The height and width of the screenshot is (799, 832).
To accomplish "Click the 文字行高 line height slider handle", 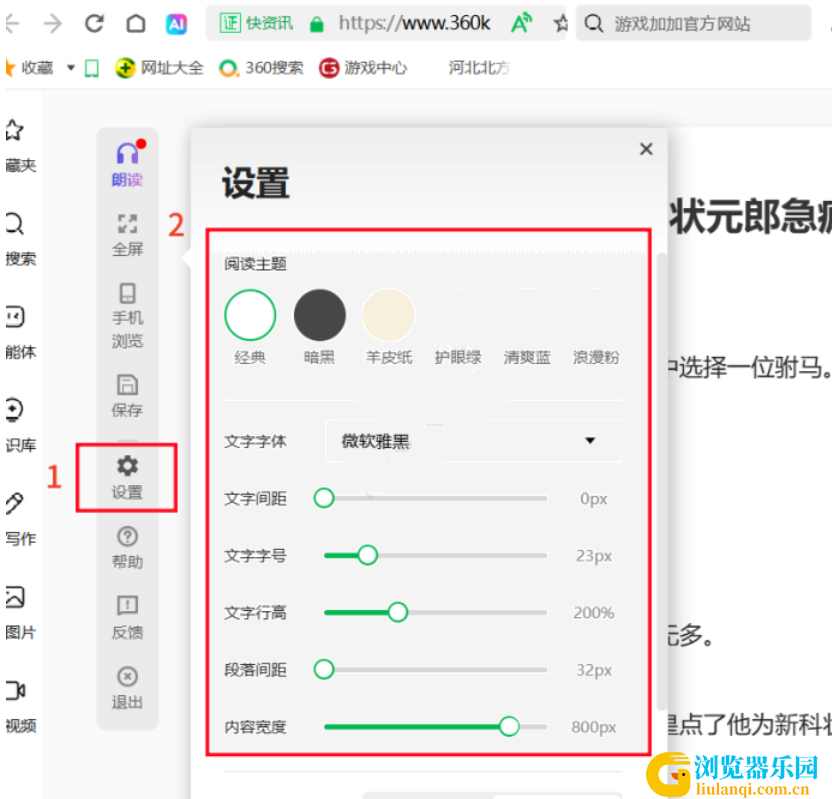I will pyautogui.click(x=397, y=612).
